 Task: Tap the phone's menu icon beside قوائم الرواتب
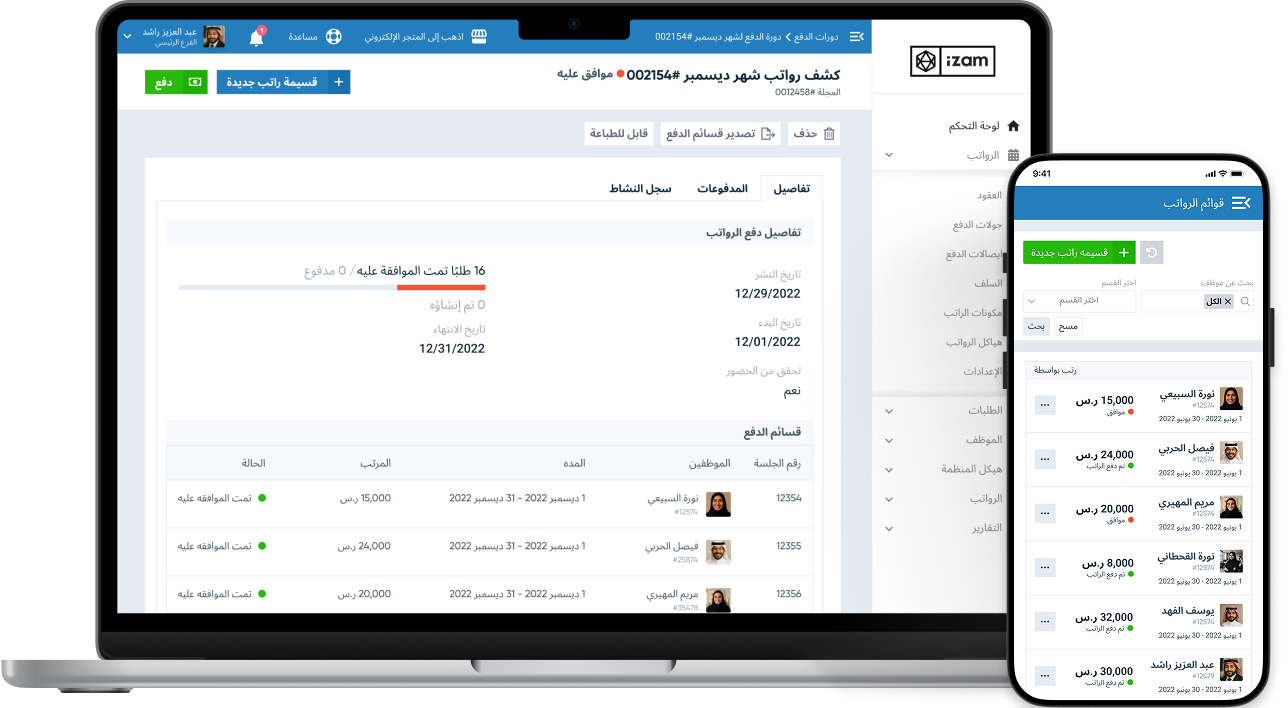(x=1241, y=203)
